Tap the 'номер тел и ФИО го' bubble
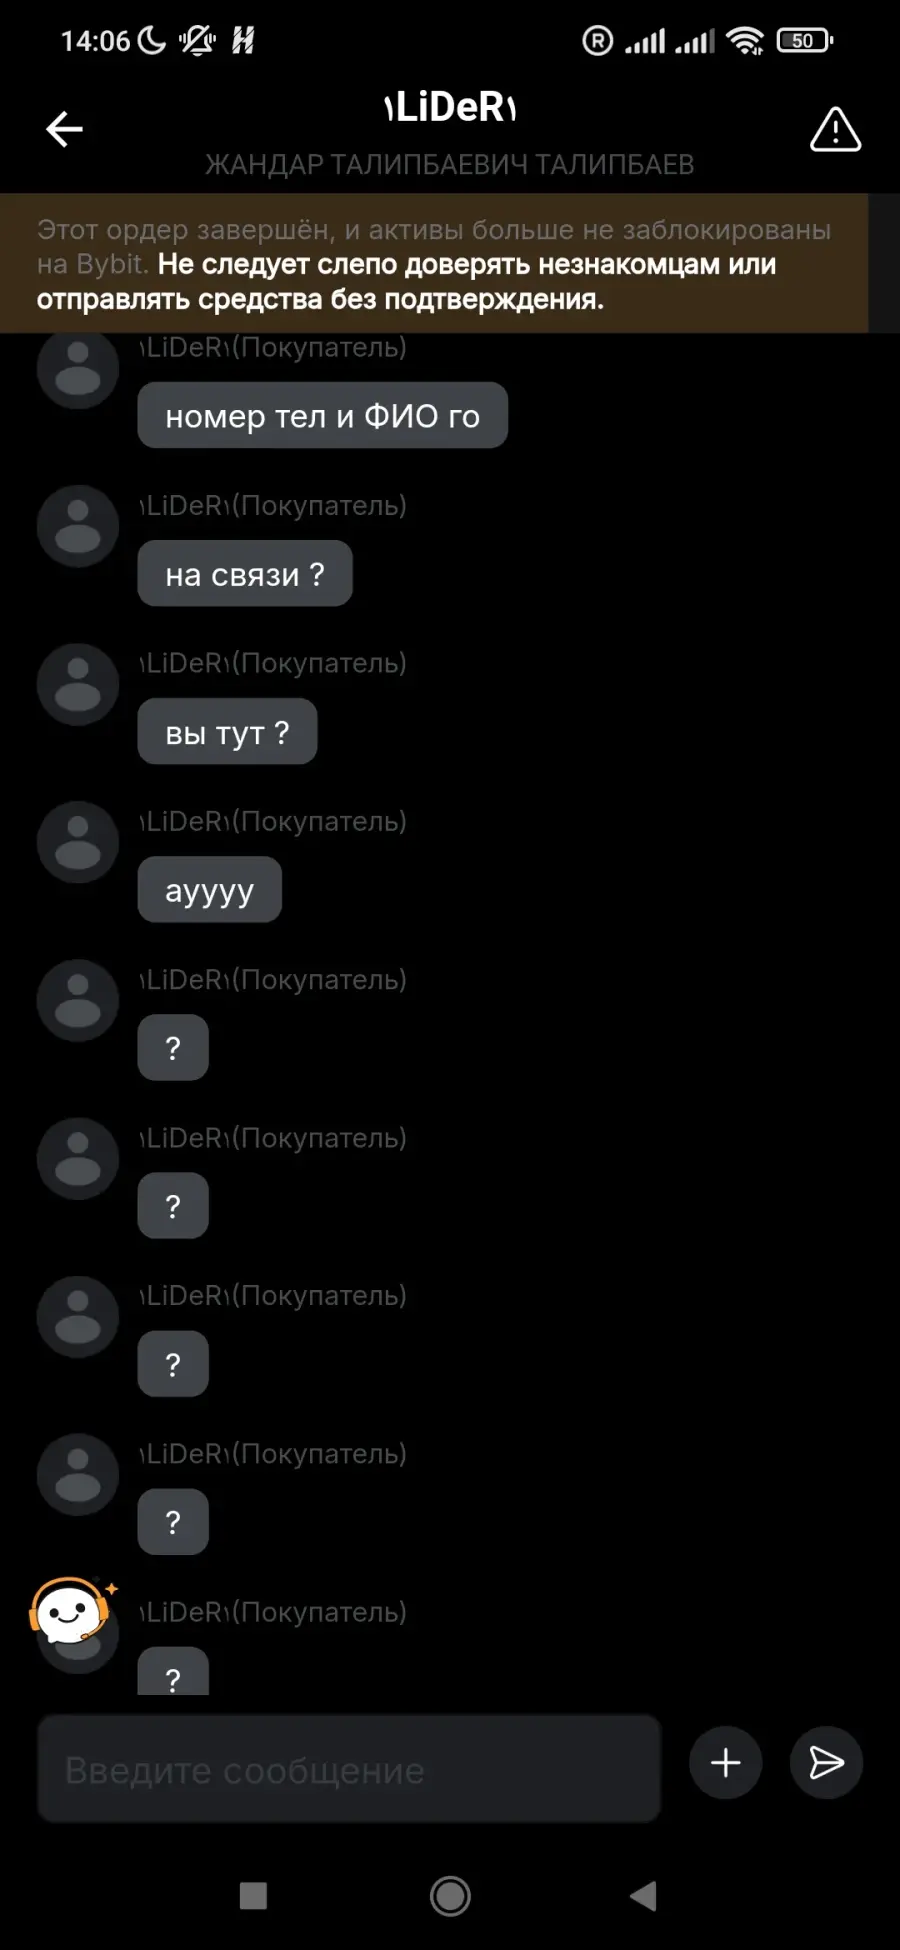The height and width of the screenshot is (1950, 900). (x=323, y=415)
